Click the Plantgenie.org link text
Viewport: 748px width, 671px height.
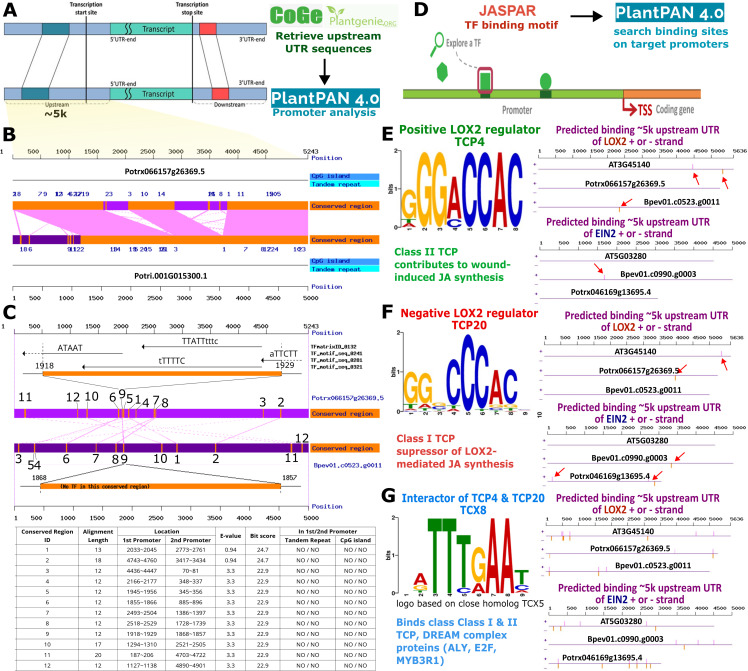[x=363, y=19]
